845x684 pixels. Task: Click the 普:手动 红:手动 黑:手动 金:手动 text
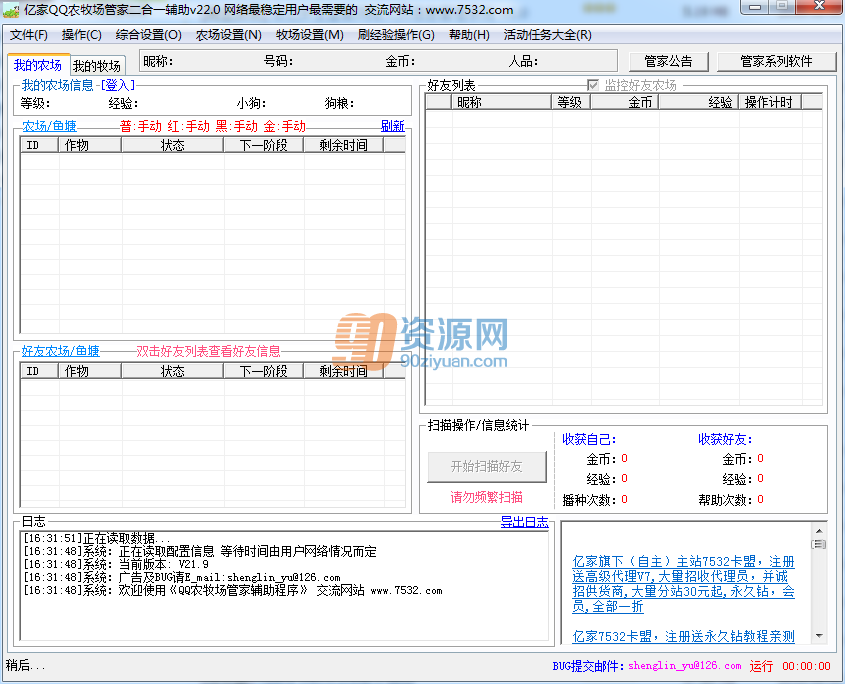click(213, 126)
